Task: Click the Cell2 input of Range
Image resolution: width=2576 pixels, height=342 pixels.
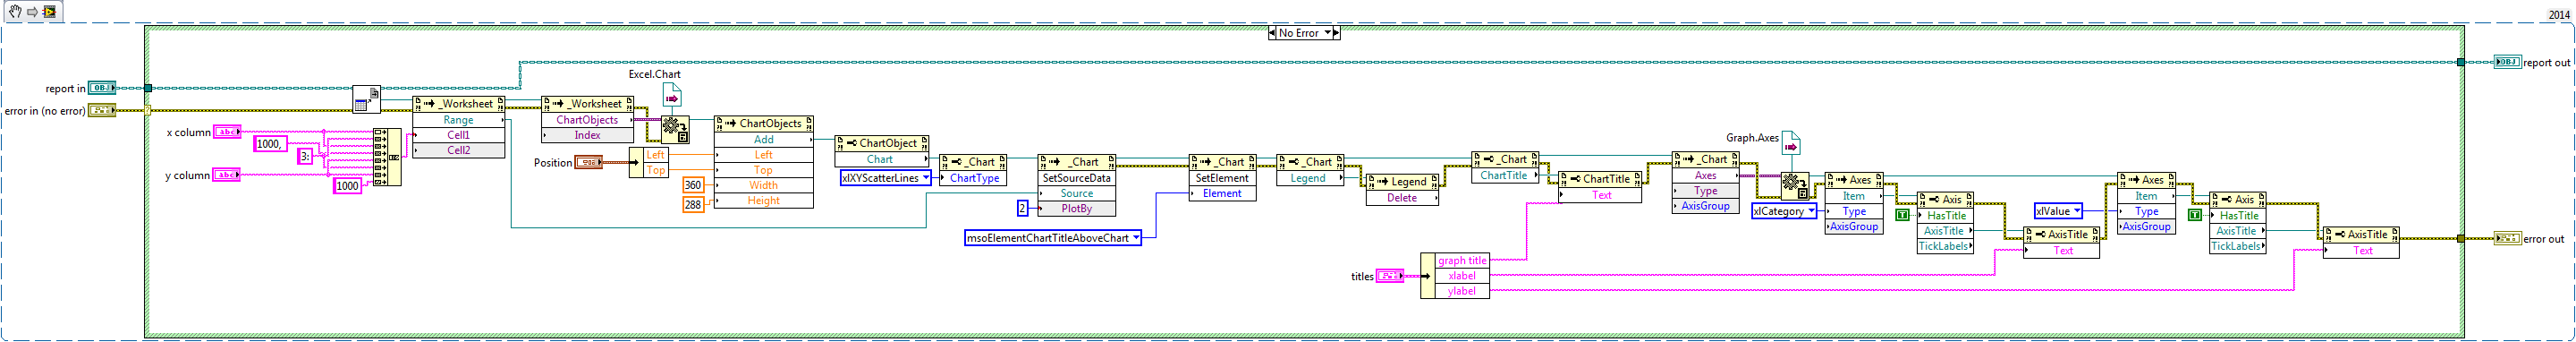Action: (x=459, y=150)
